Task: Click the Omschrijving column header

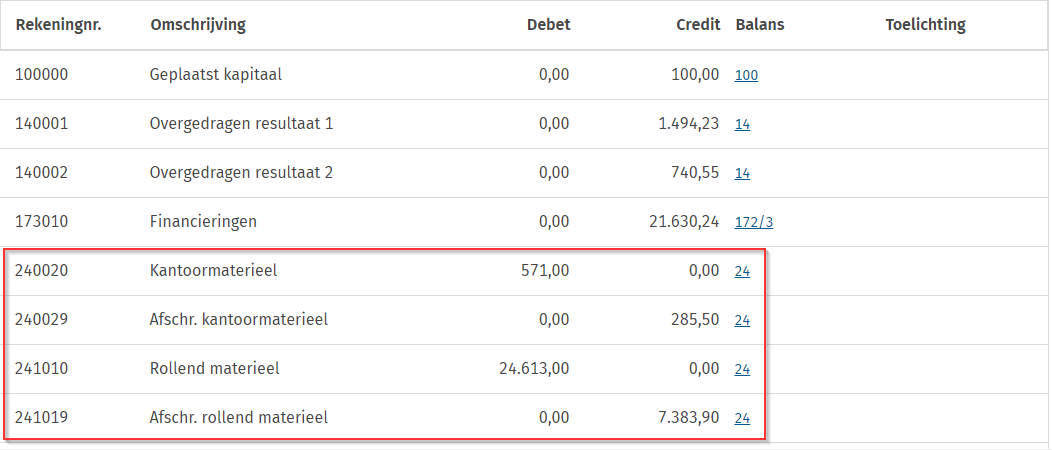Action: tap(197, 25)
